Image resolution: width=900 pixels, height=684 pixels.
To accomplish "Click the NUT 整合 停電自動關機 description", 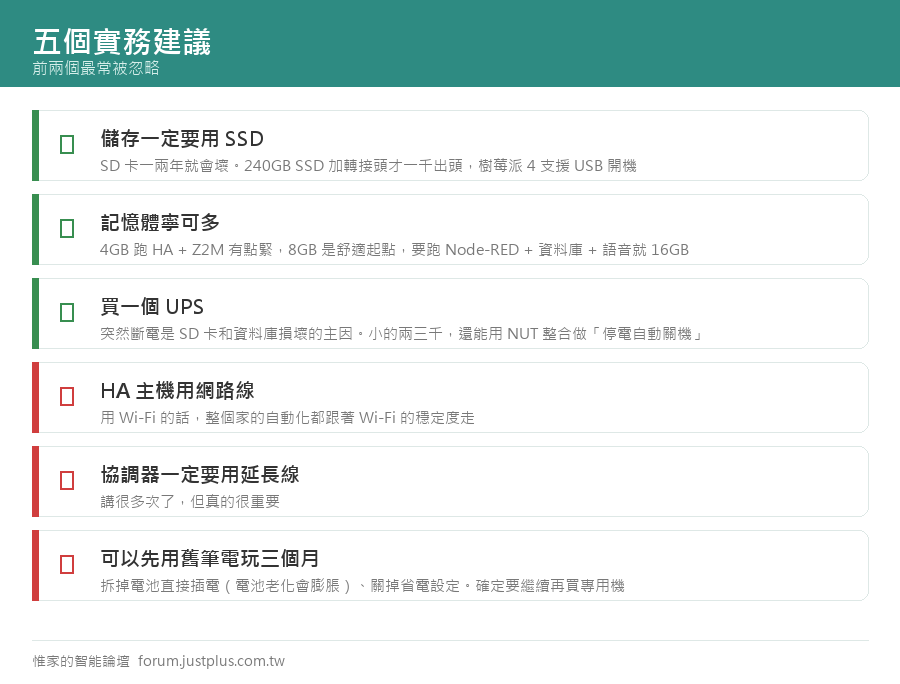I will 402,334.
